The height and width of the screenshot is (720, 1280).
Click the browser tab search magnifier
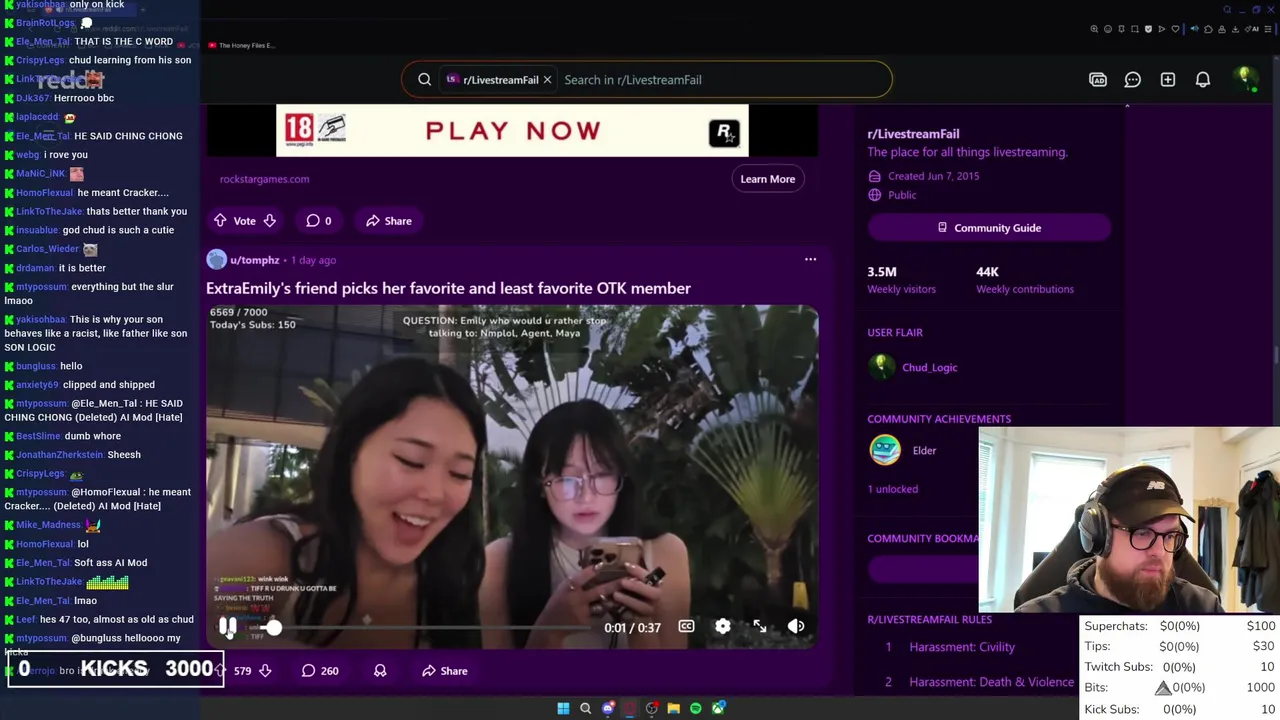pos(1227,10)
